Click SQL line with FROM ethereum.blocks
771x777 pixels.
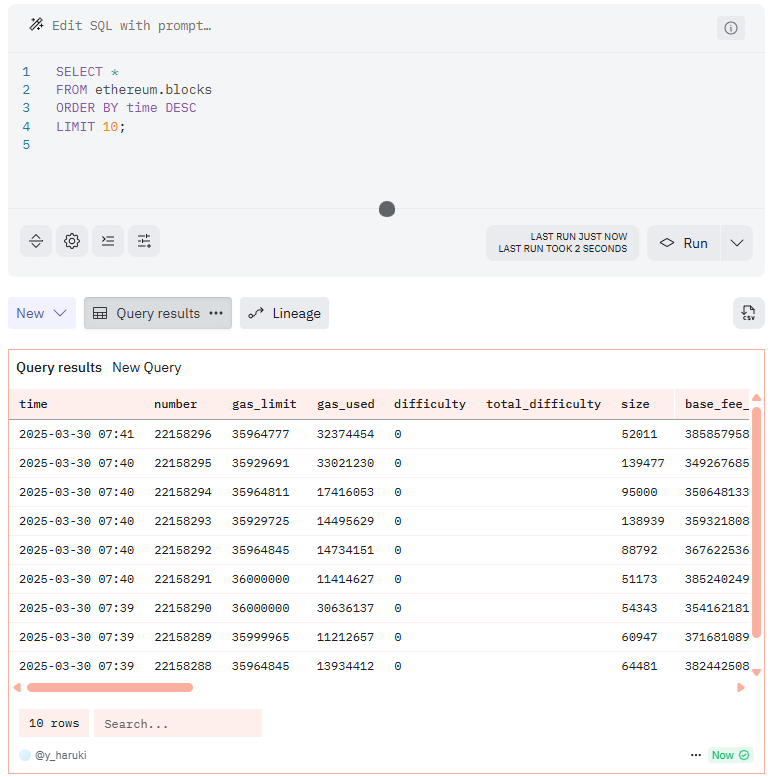coord(134,90)
